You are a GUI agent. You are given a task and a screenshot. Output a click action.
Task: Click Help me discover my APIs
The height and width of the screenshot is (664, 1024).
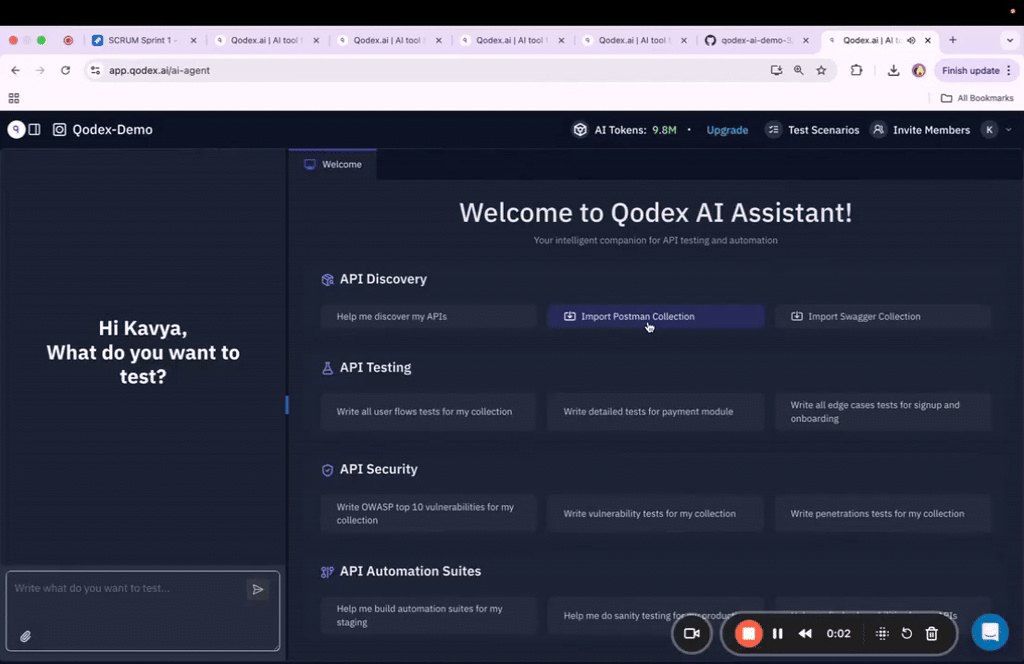(428, 316)
